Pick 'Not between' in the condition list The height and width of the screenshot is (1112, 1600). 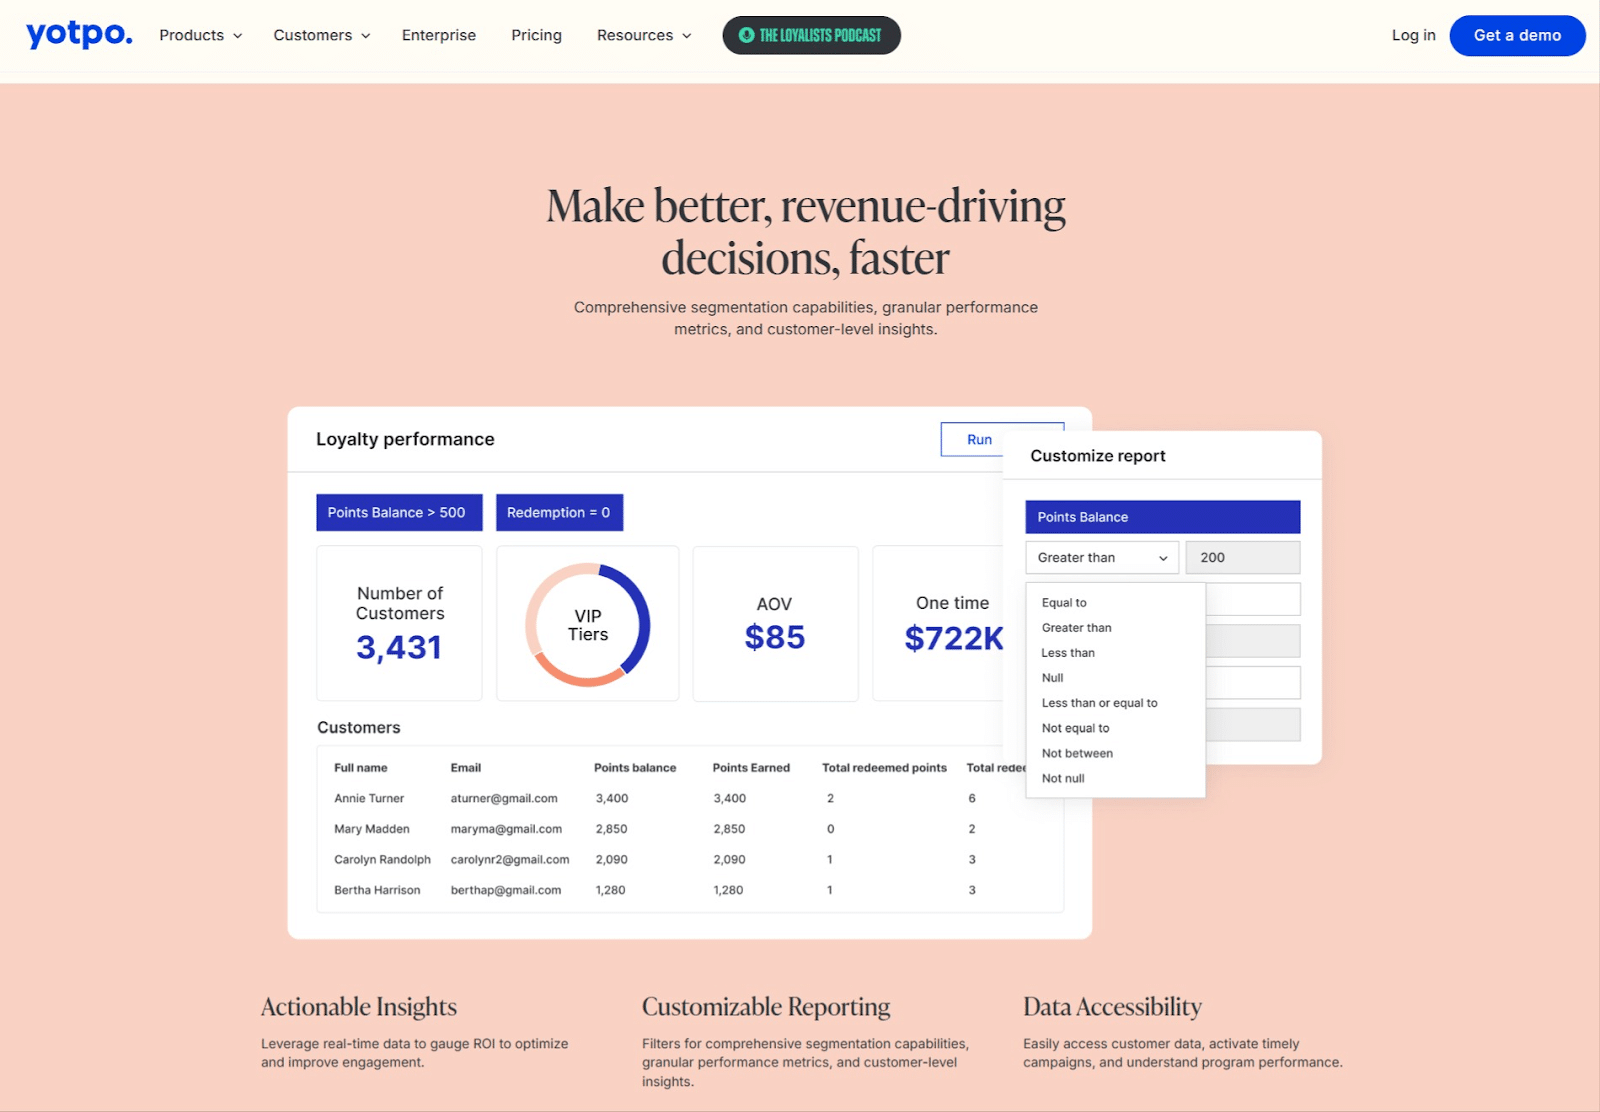pyautogui.click(x=1077, y=753)
